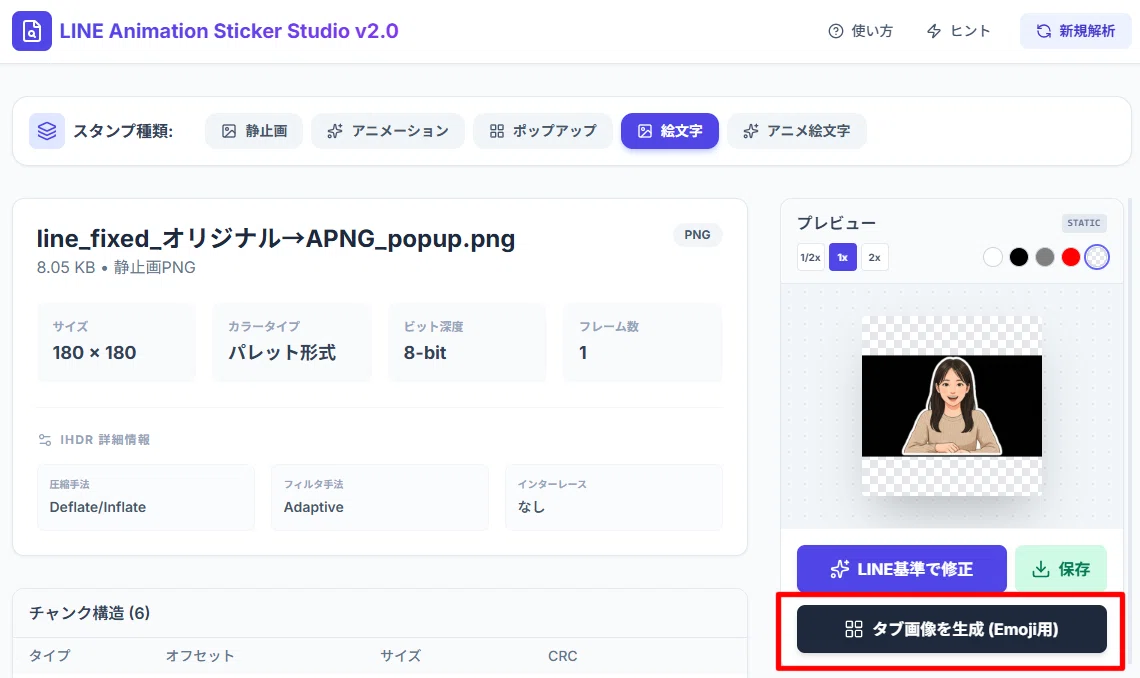Screen dimensions: 1140x678
Task: Choose the transparent checkered background swatch
Action: tap(1097, 257)
